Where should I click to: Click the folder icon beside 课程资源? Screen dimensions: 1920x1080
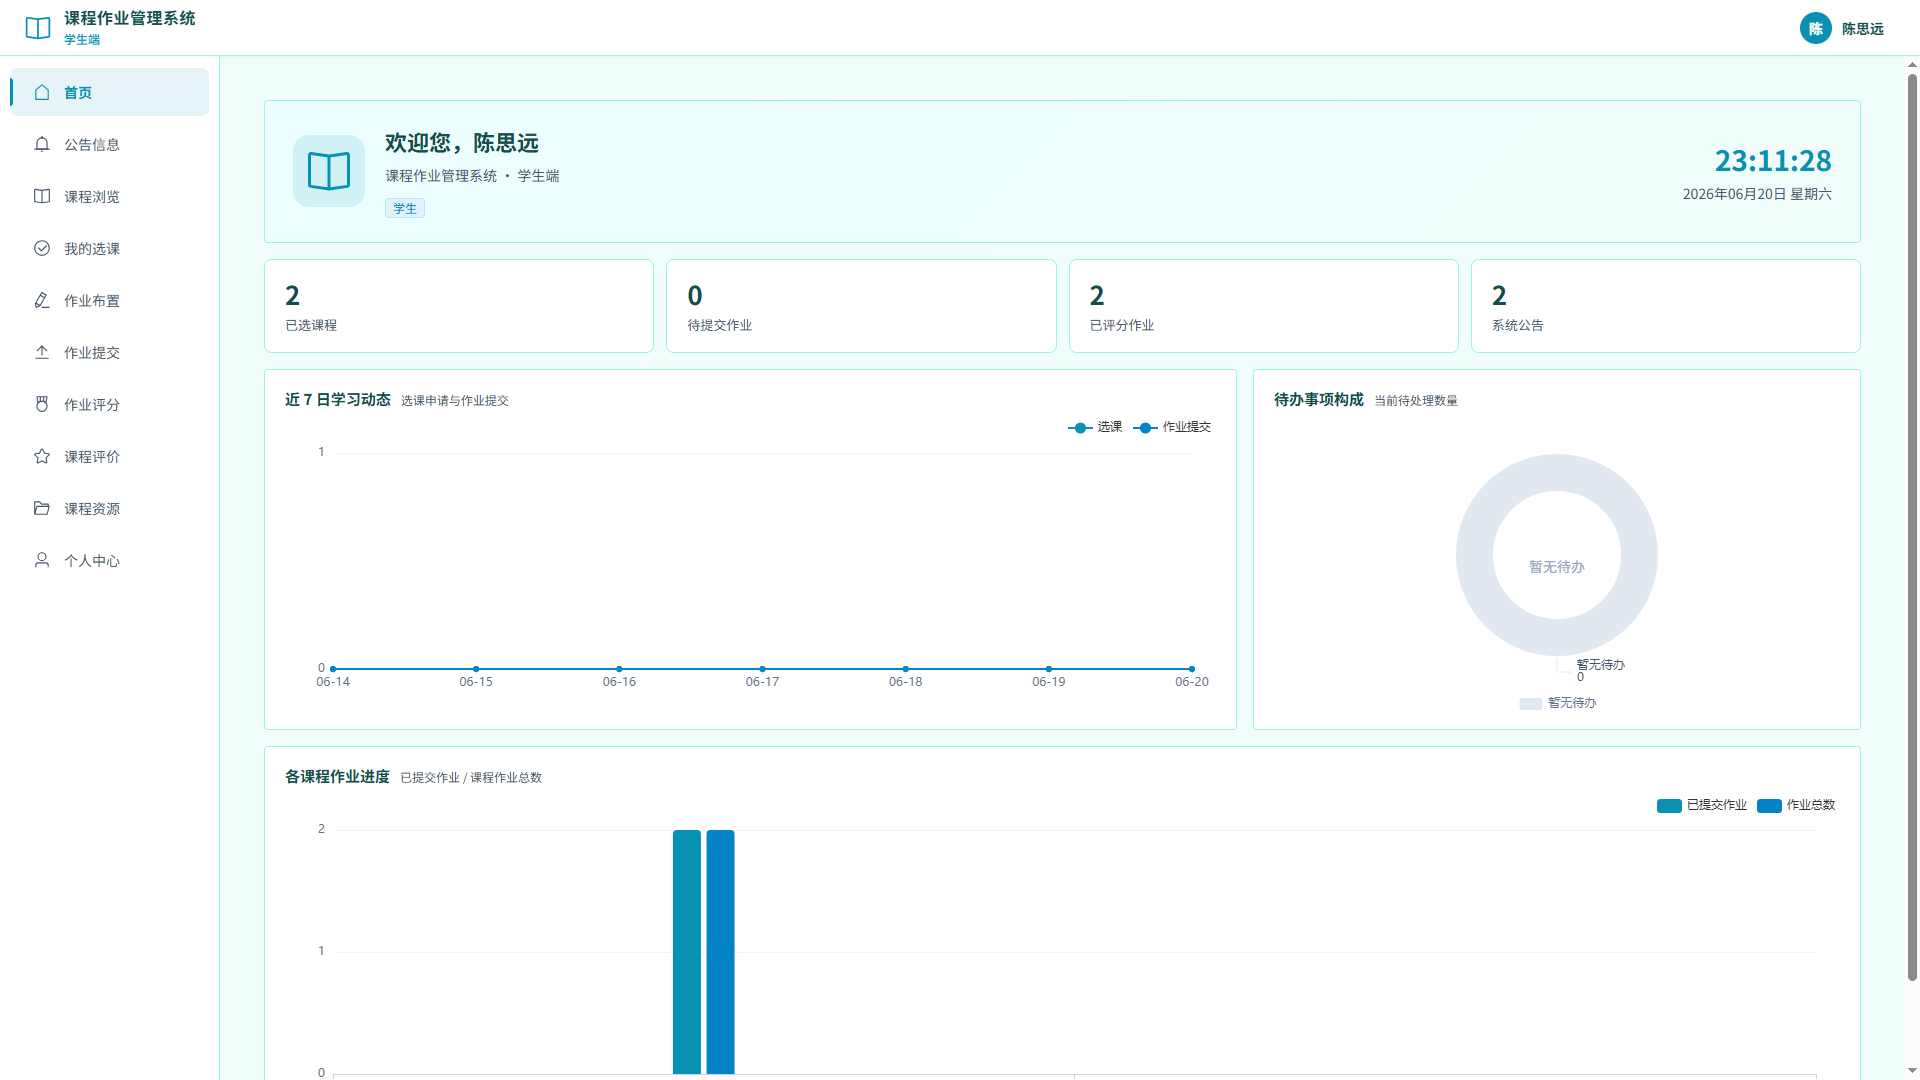tap(42, 508)
